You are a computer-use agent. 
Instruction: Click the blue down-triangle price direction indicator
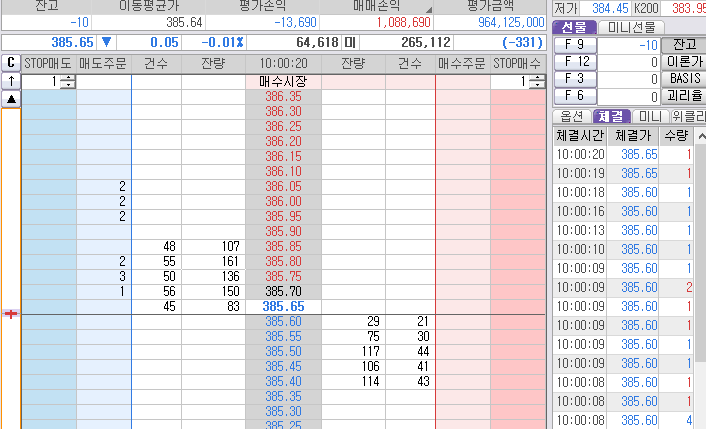pos(106,42)
